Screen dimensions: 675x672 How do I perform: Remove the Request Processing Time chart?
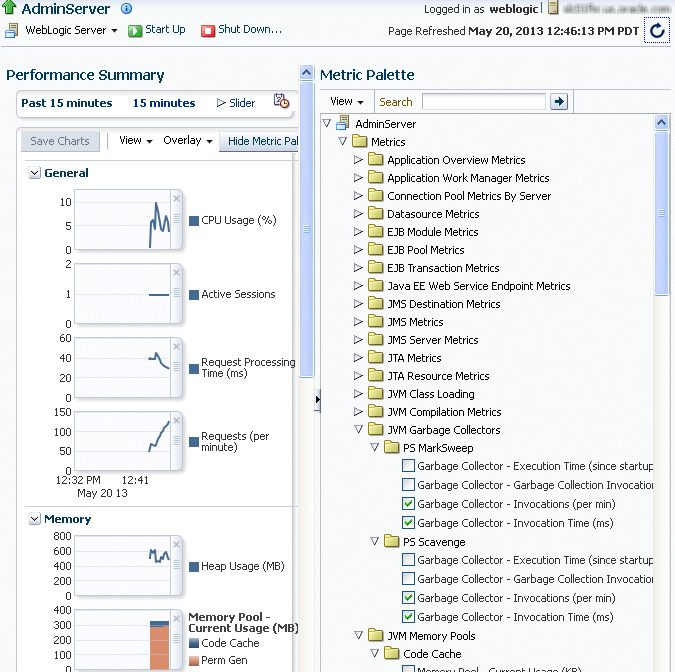176,347
